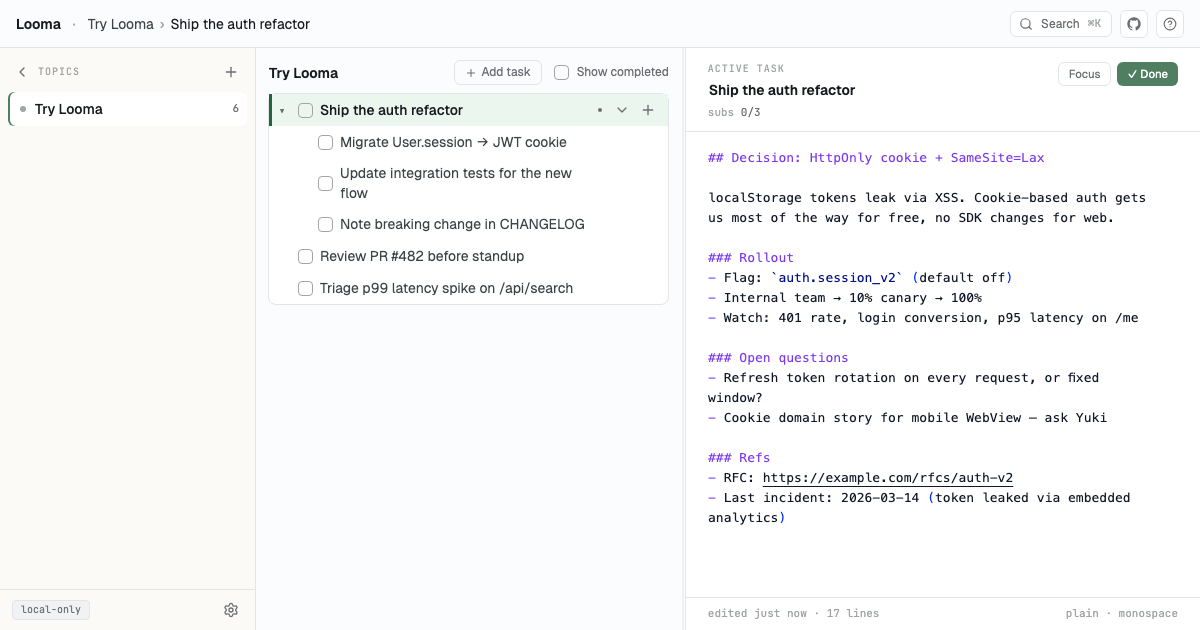Screen dimensions: 1200x630
Task: Check Review PR #482 before standup
Action: coord(306,256)
